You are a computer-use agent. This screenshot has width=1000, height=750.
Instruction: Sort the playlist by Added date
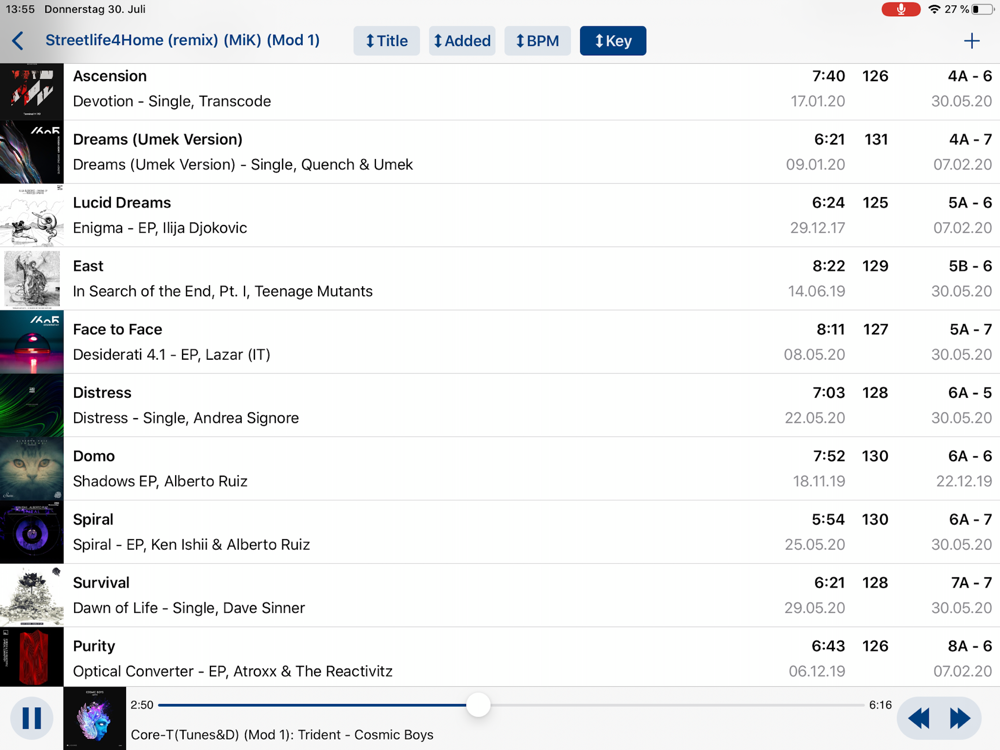(462, 41)
